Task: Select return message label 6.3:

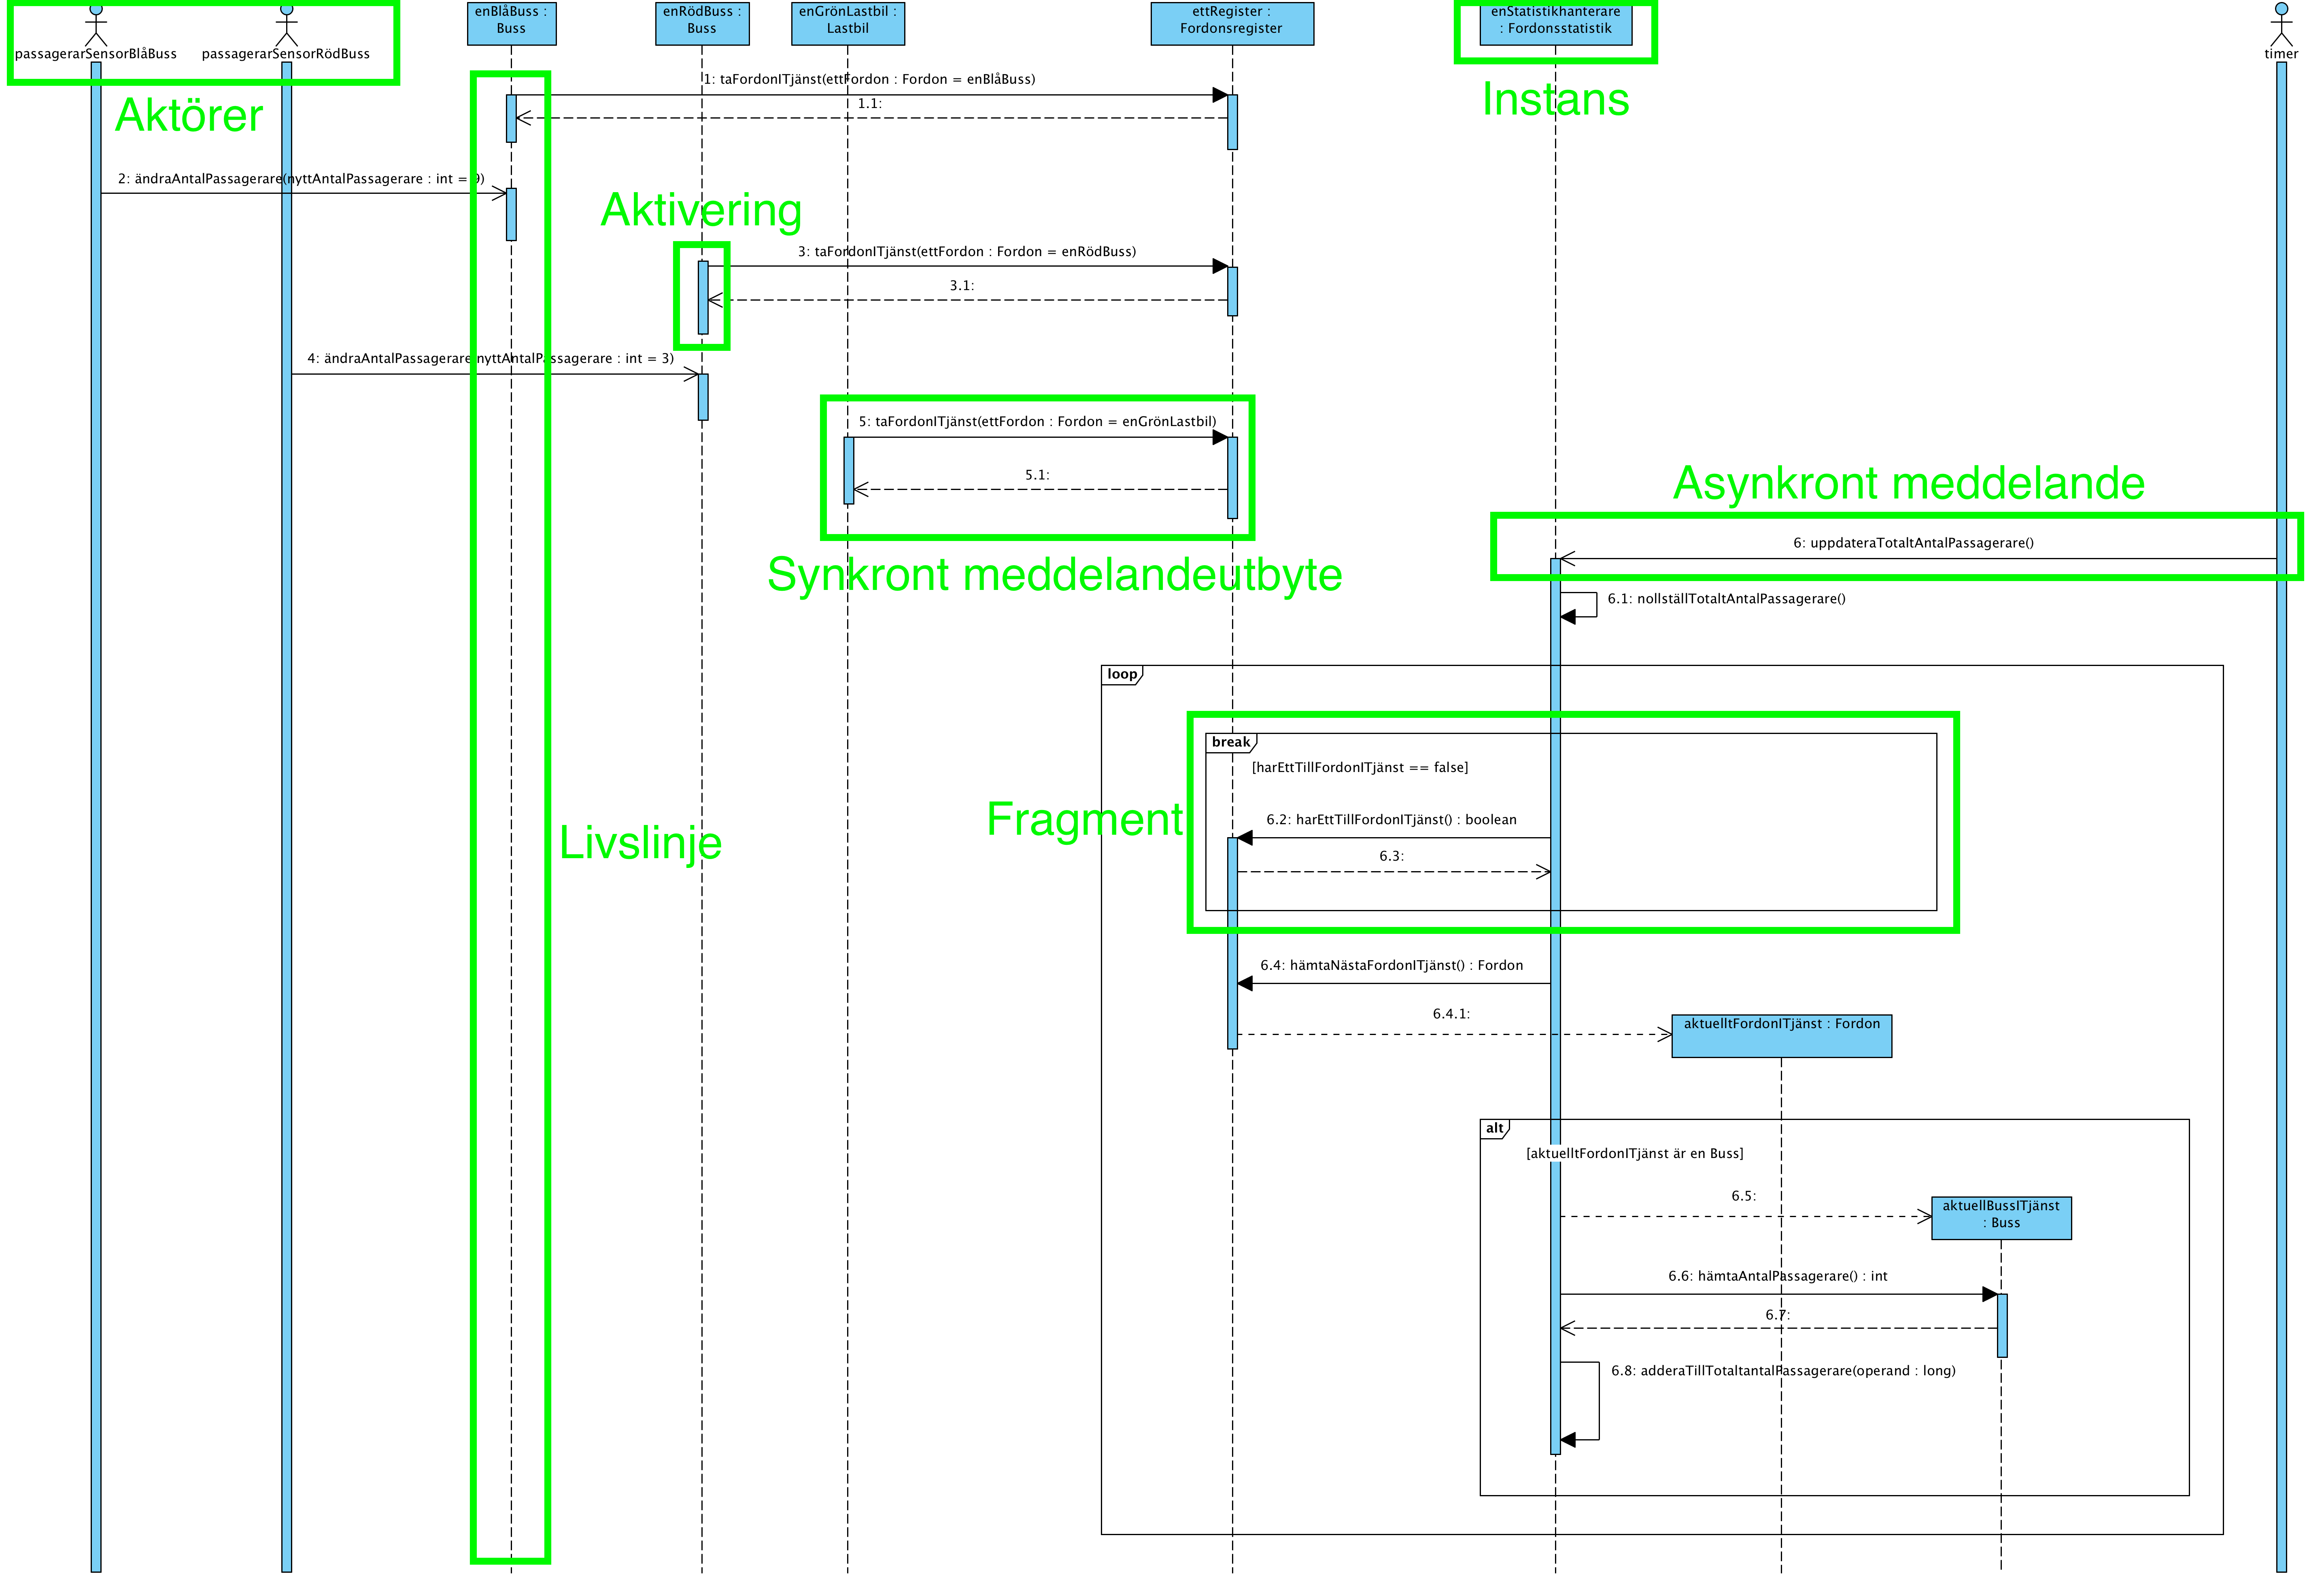Action: click(x=1391, y=856)
